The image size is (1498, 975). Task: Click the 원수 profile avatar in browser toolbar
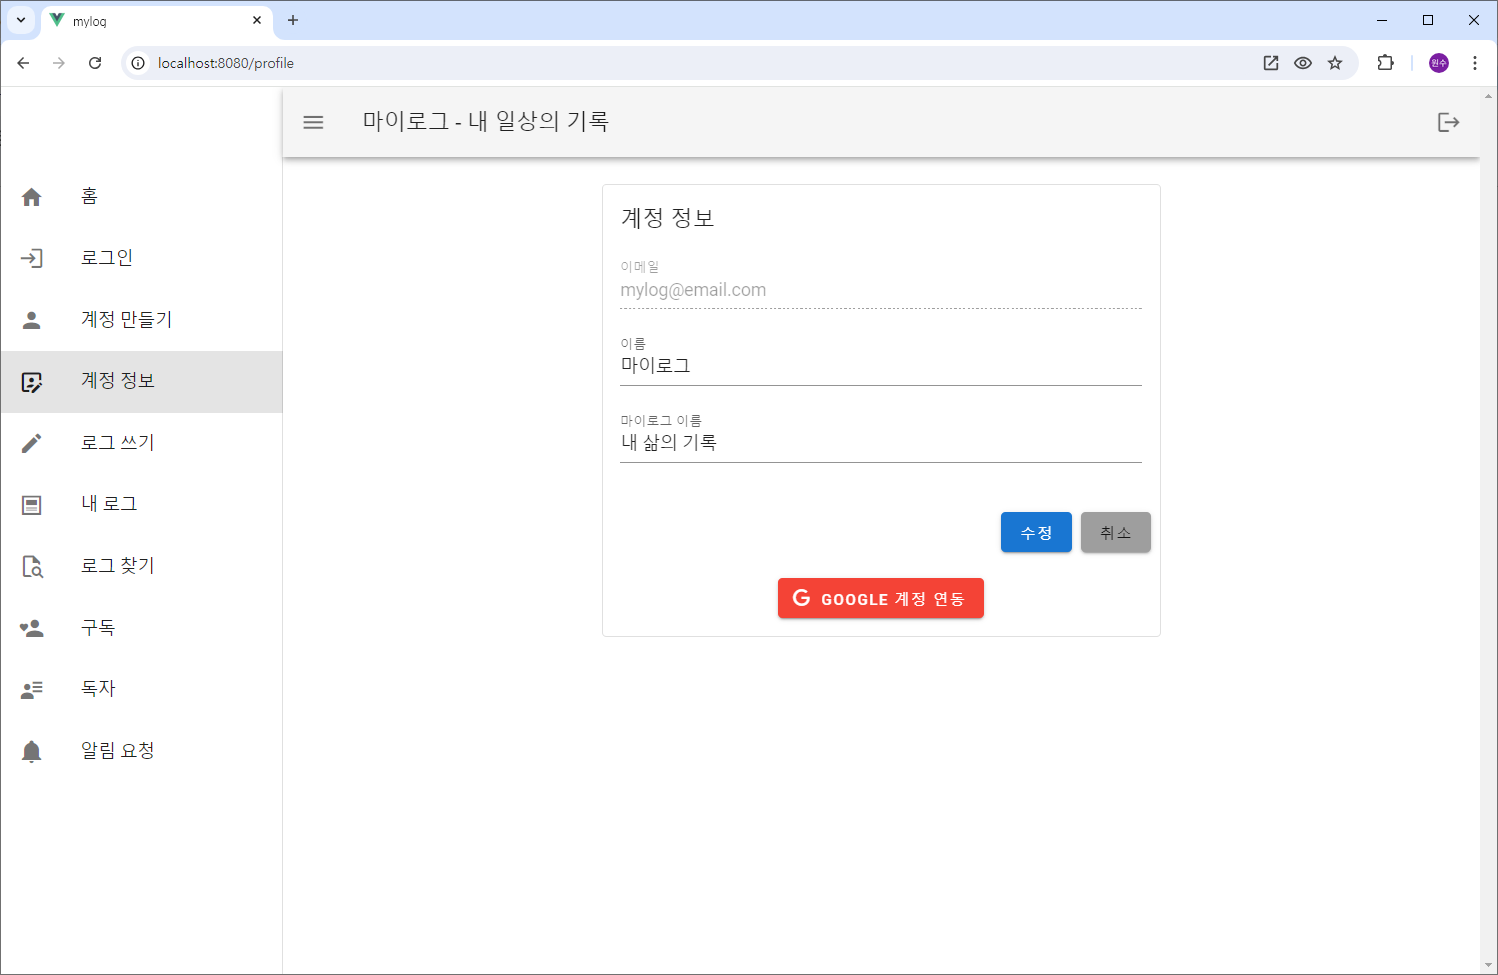1437,62
